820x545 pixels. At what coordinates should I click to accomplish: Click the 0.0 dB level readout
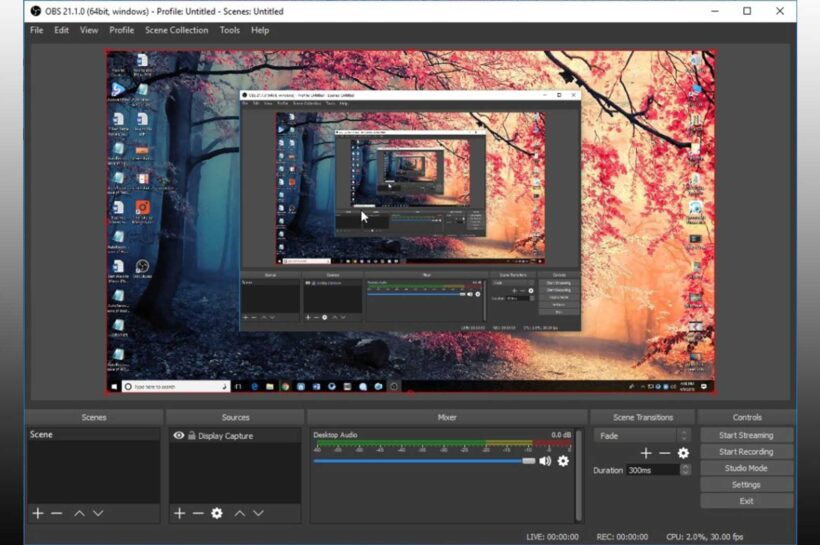pyautogui.click(x=561, y=435)
